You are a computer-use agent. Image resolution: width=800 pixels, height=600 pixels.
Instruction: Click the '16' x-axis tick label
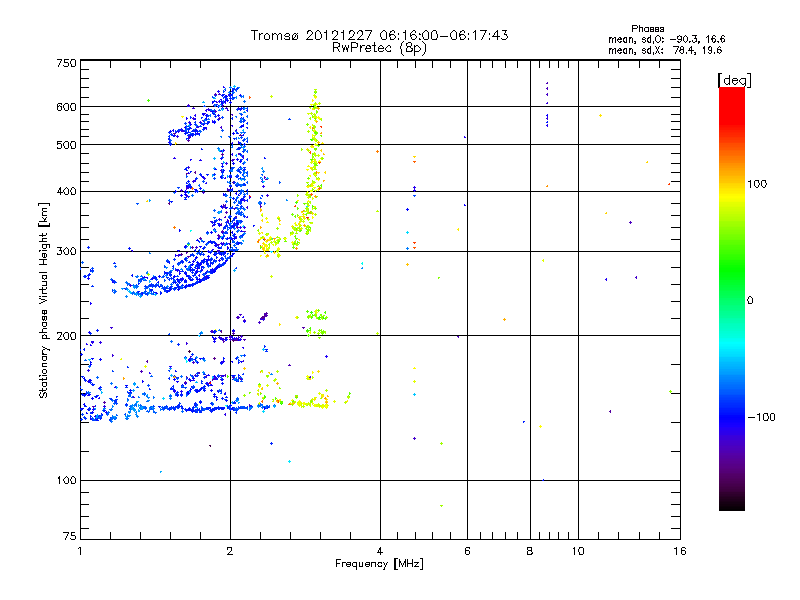680,551
